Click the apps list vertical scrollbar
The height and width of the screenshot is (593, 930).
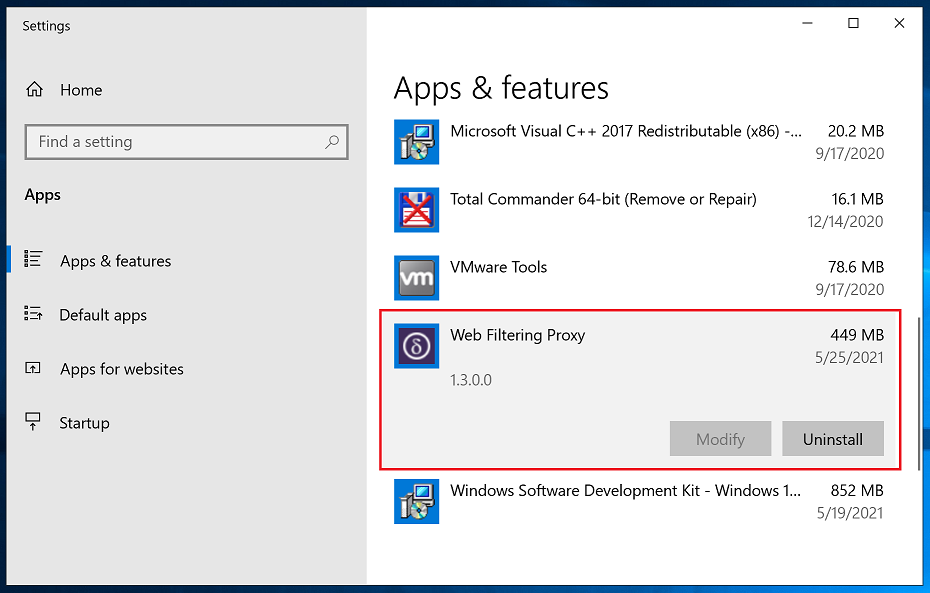pyautogui.click(x=919, y=394)
